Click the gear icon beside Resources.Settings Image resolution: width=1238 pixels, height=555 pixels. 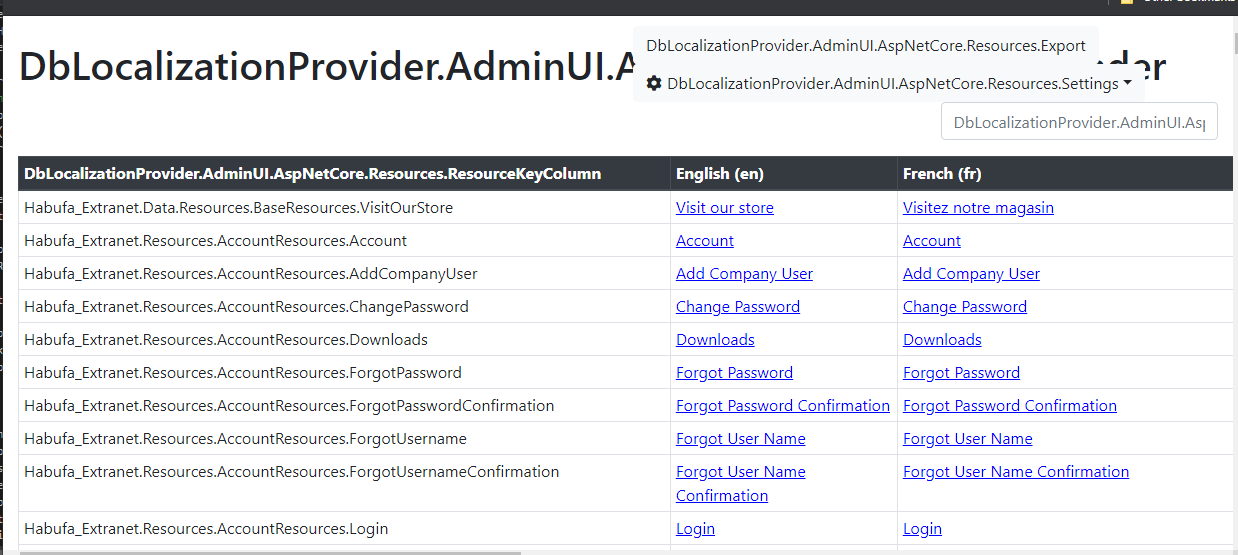pos(654,84)
